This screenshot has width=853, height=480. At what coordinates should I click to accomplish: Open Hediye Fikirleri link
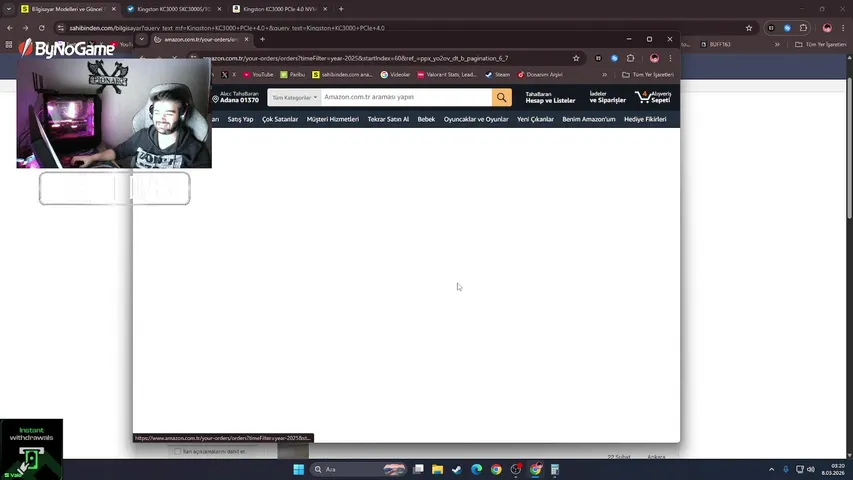point(645,119)
